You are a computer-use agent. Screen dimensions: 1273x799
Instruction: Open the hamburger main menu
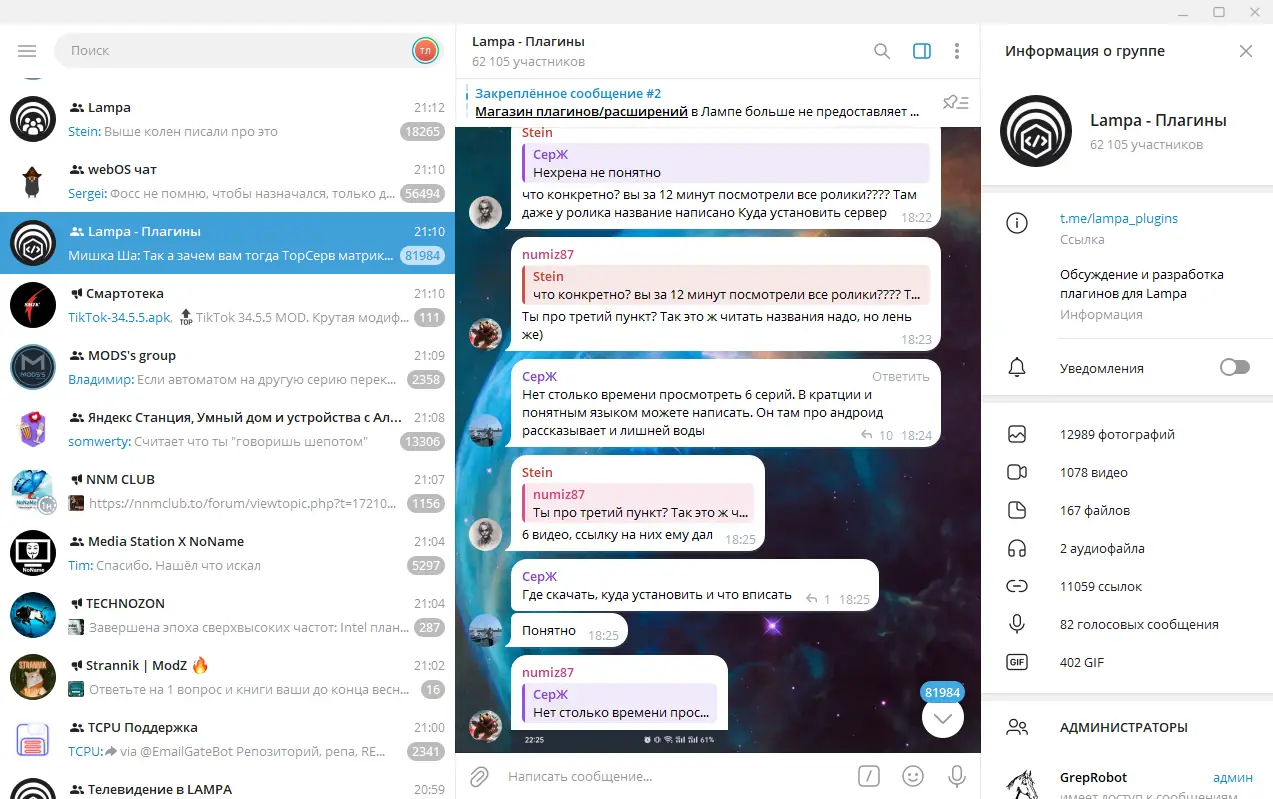tap(27, 50)
